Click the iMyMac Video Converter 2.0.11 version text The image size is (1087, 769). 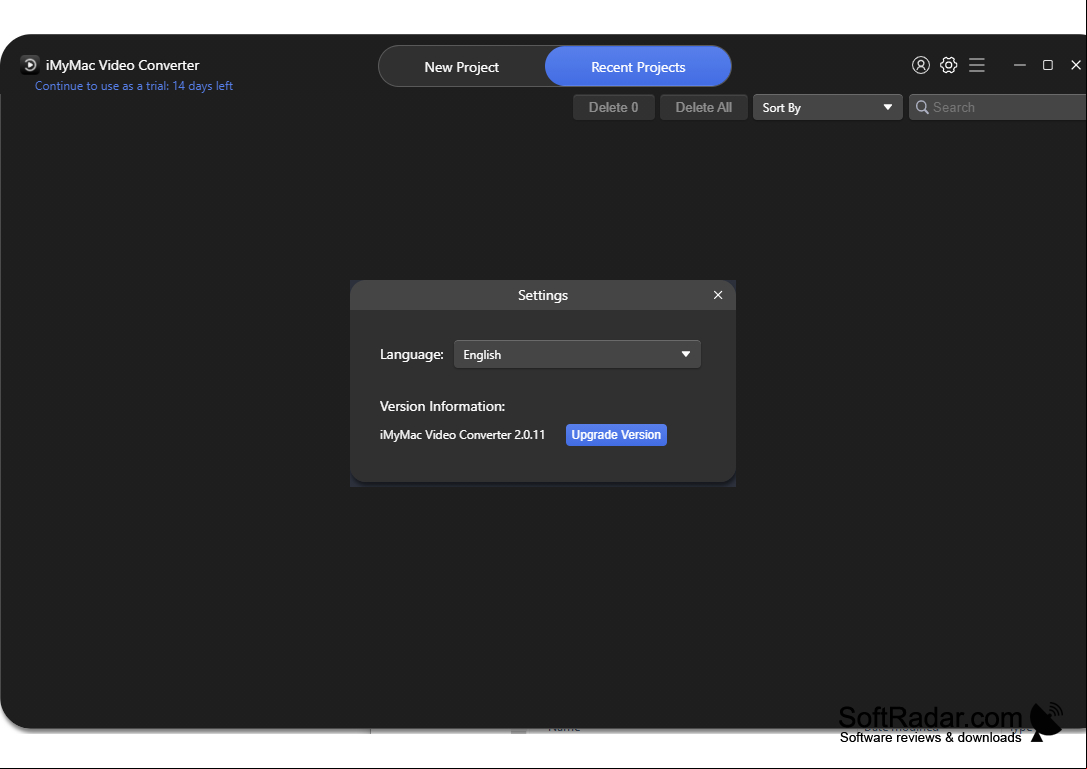pos(462,435)
